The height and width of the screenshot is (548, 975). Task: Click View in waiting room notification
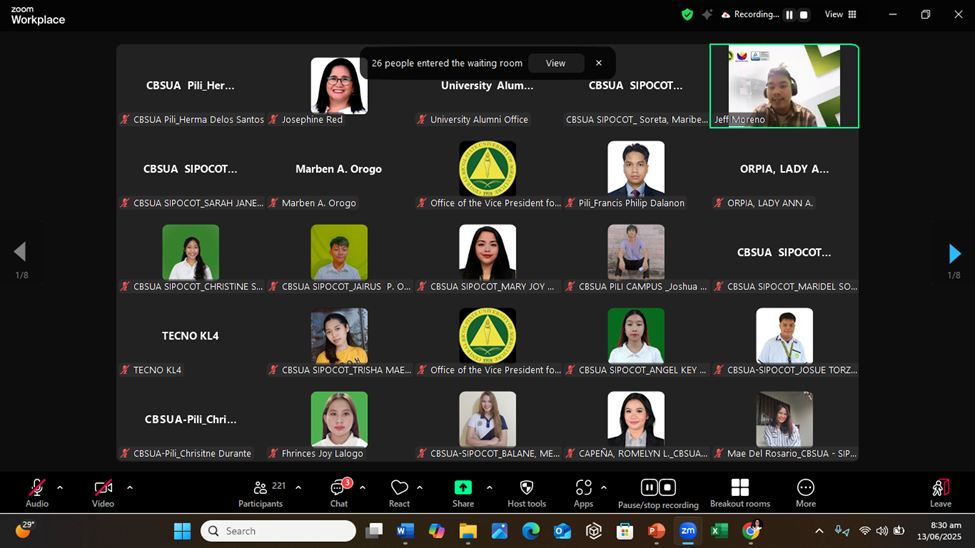[555, 63]
